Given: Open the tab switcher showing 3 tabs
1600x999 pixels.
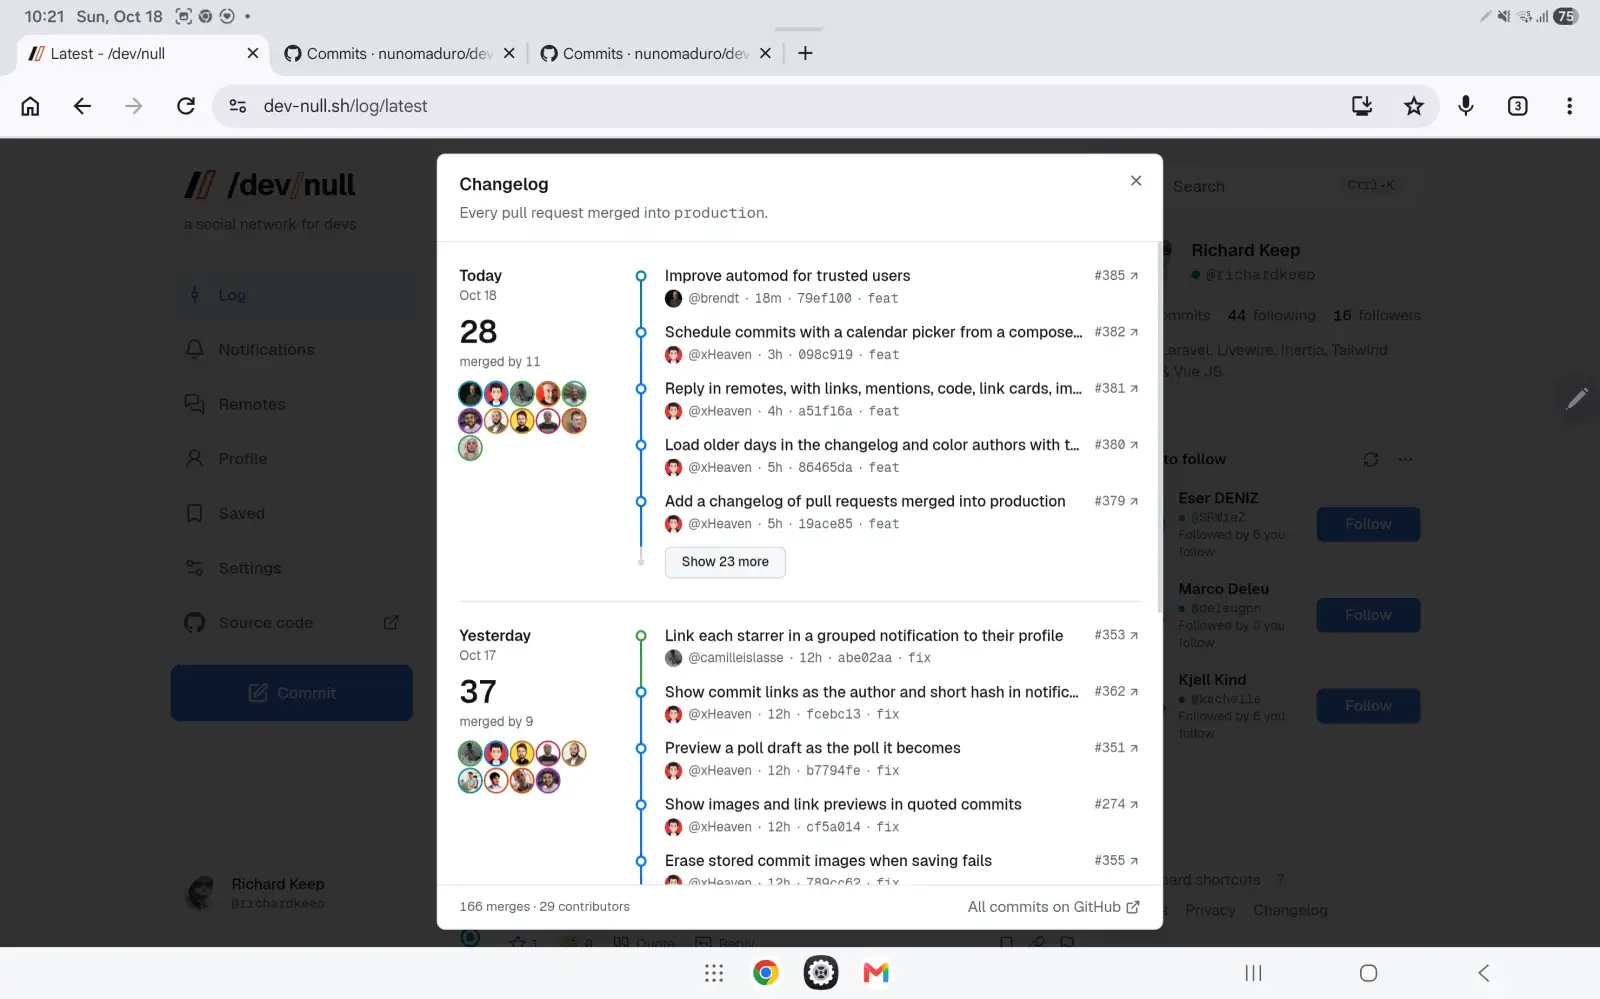Looking at the screenshot, I should 1518,106.
